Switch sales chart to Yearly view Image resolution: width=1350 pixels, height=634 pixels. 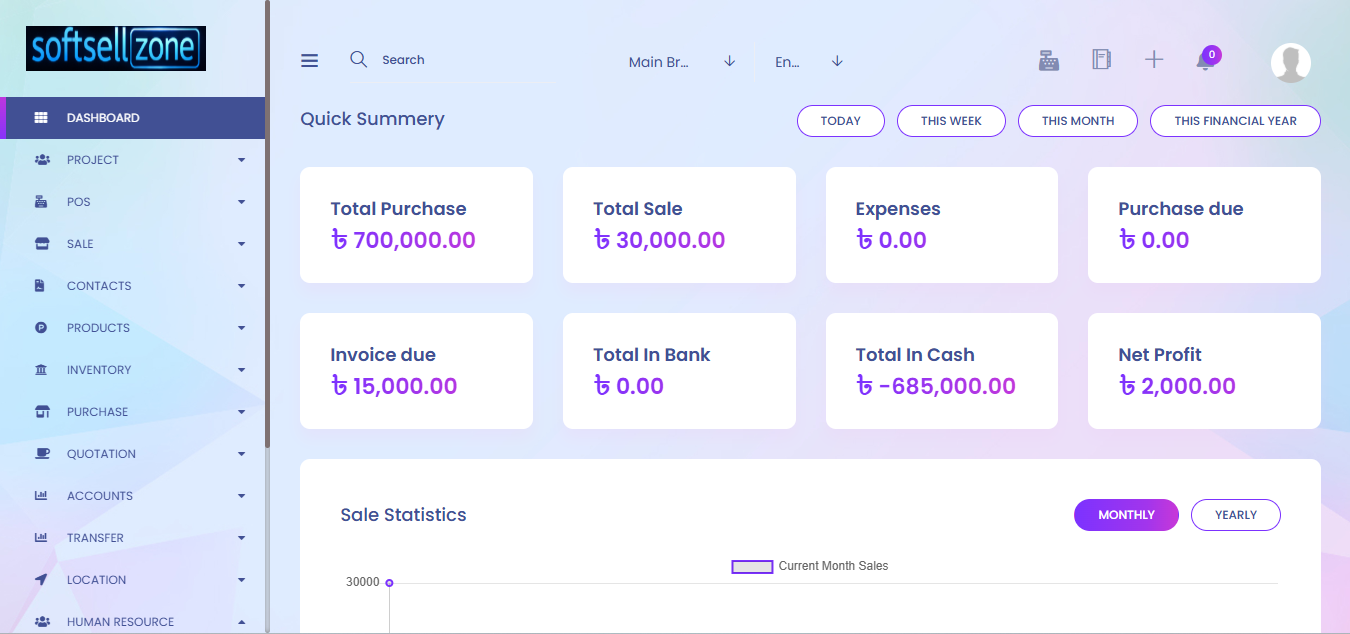(x=1235, y=515)
